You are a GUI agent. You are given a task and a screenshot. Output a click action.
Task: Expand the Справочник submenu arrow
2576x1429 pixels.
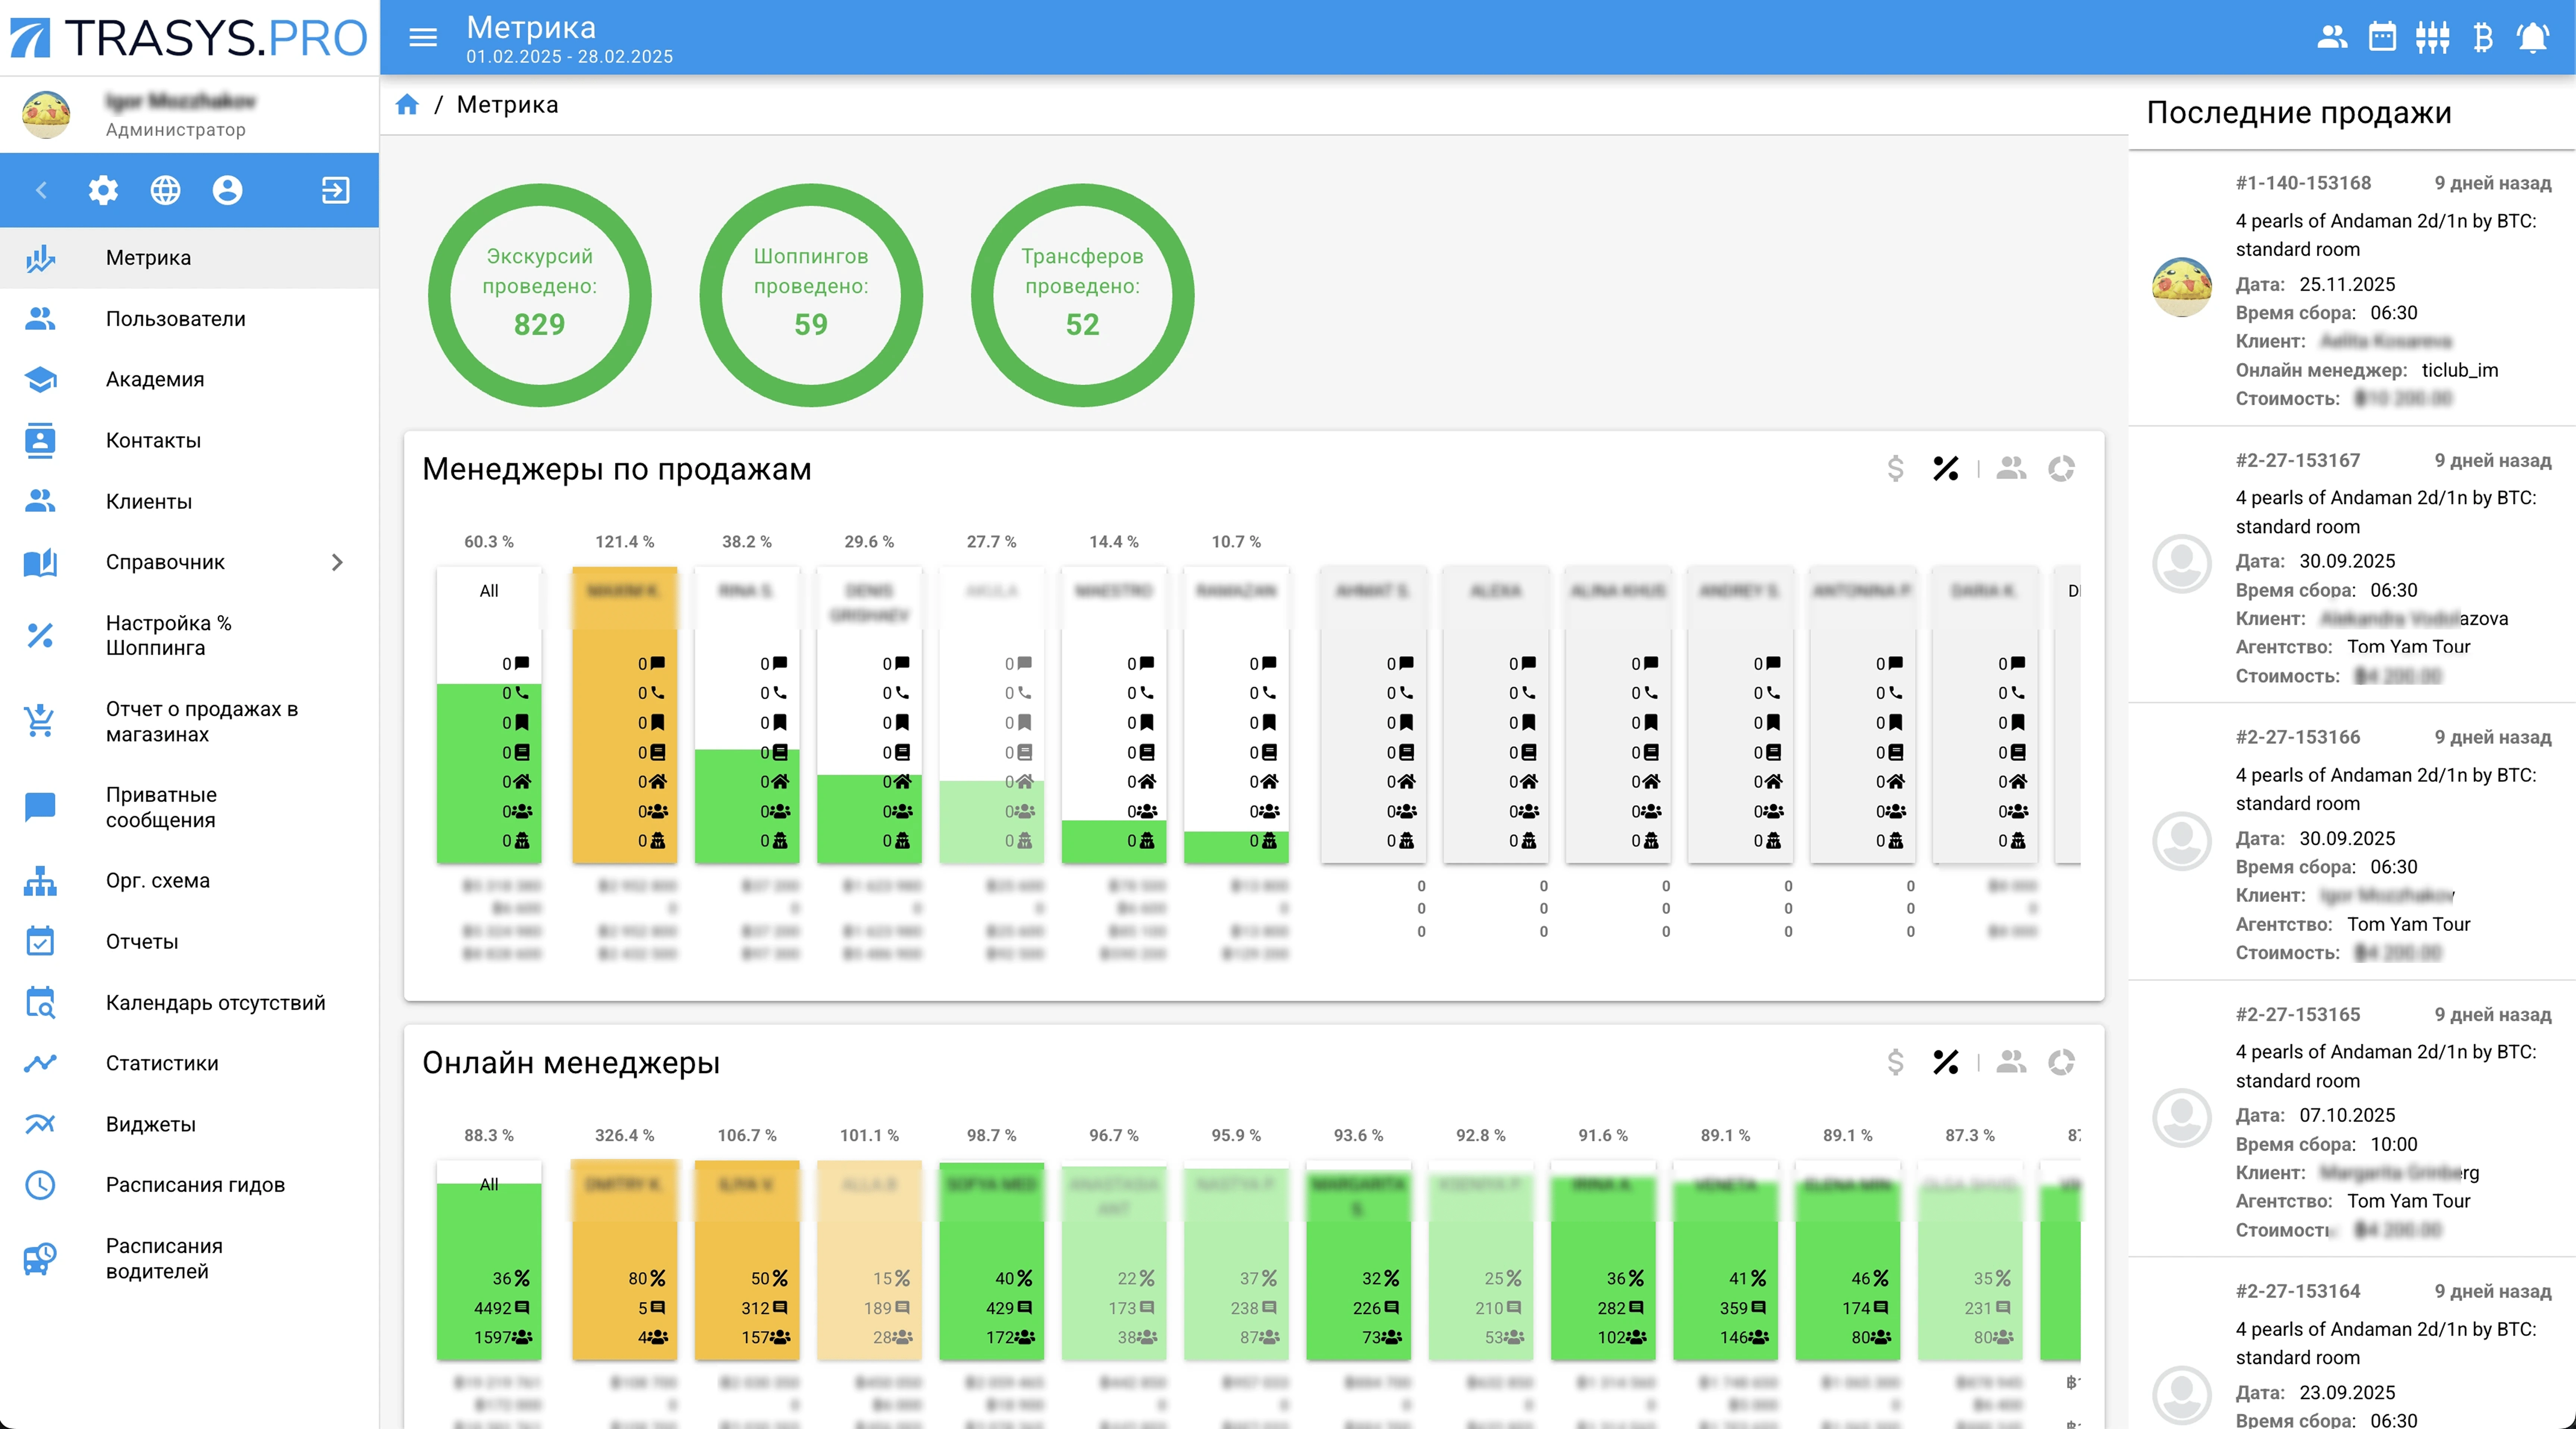pos(337,562)
